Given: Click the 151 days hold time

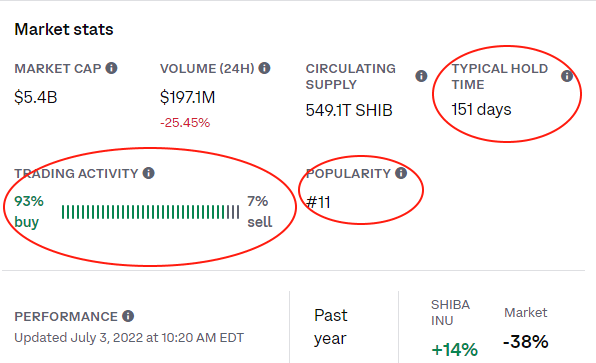Looking at the screenshot, I should [x=481, y=110].
